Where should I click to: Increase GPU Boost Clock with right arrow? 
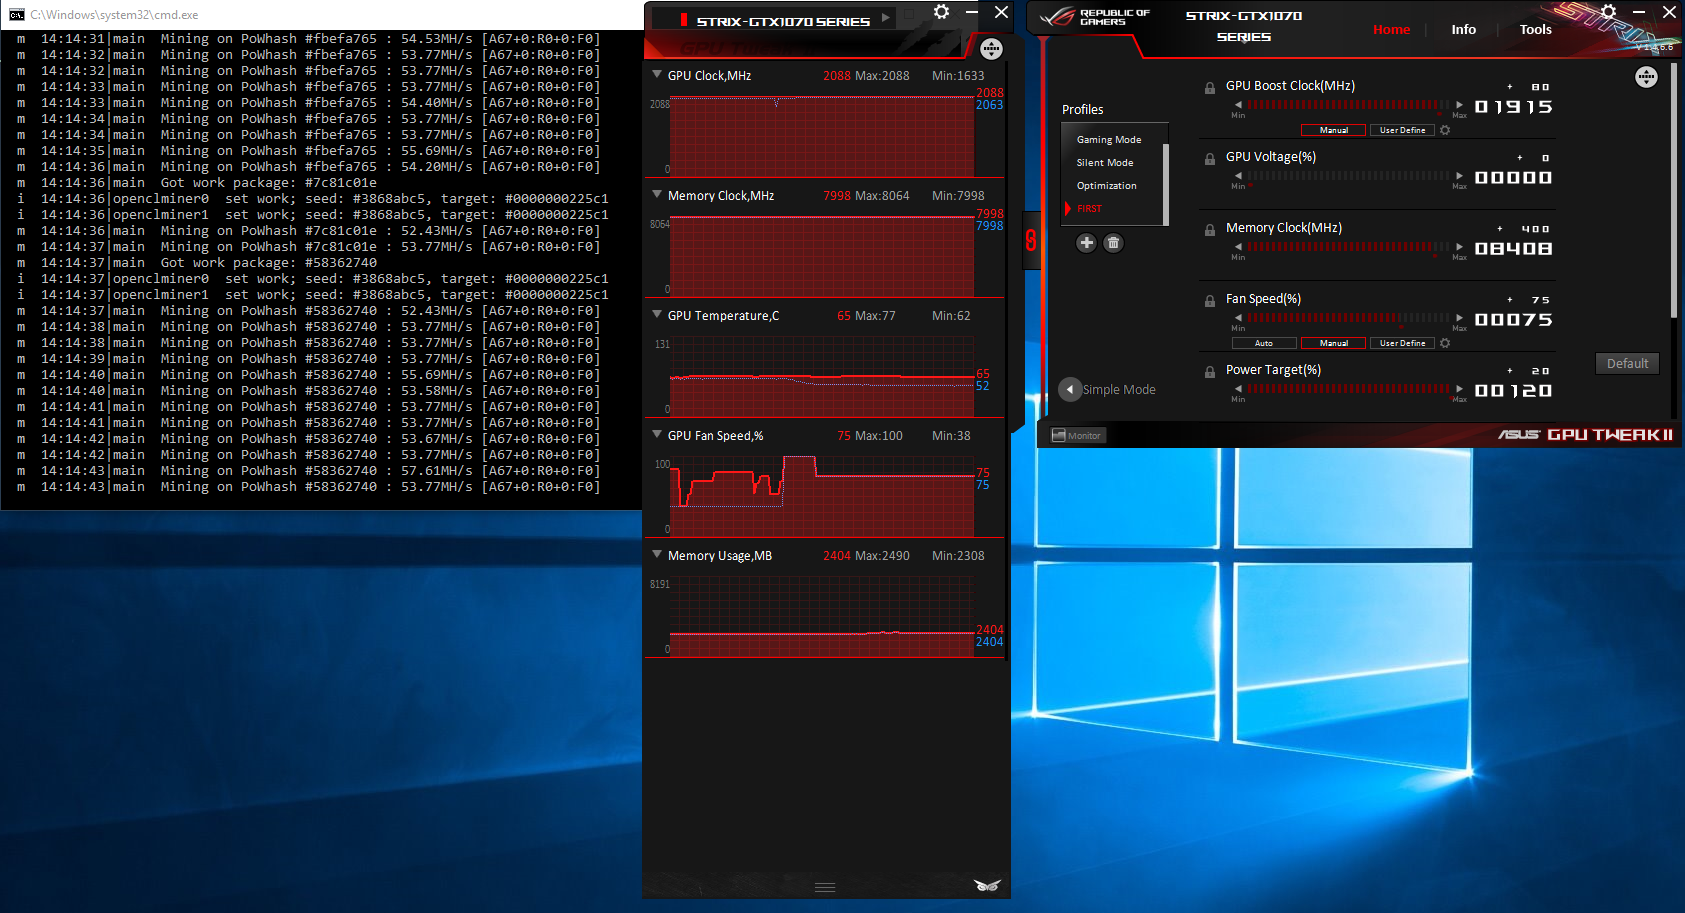point(1459,104)
